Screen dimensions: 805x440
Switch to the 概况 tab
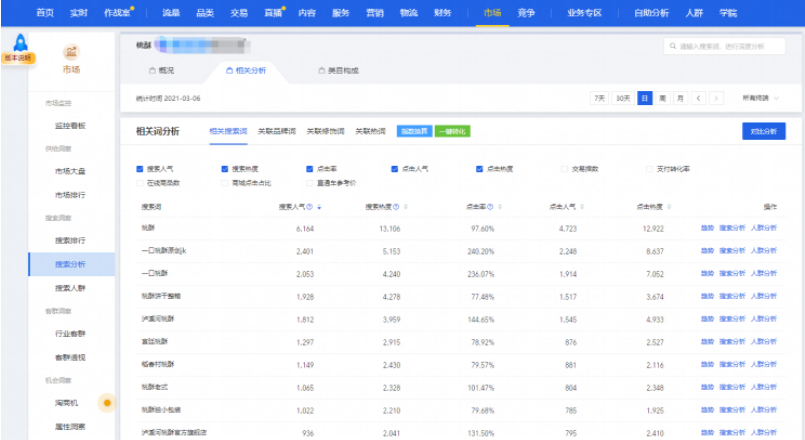pos(162,70)
